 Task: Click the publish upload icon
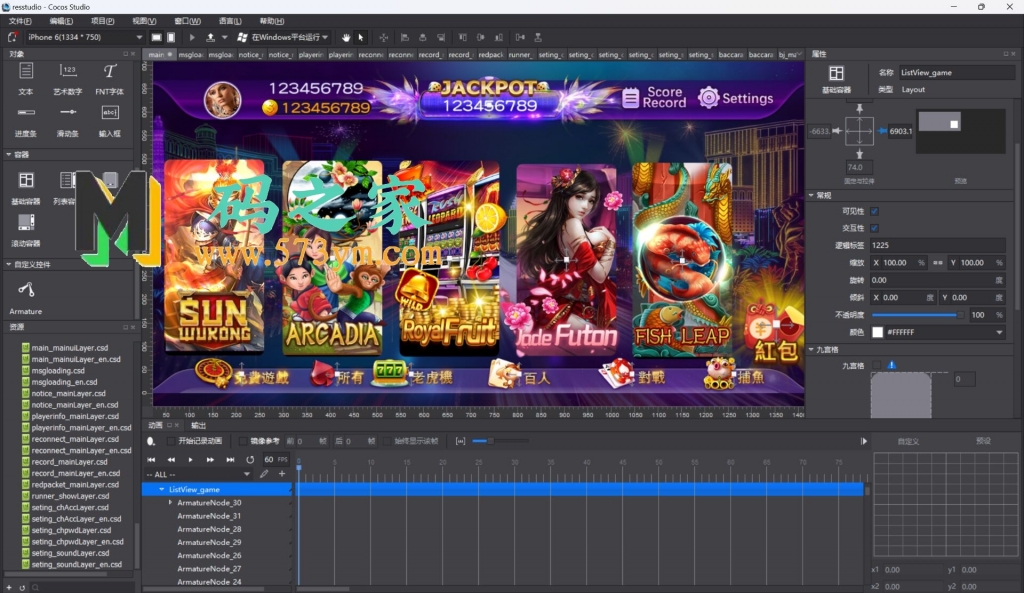[x=210, y=37]
